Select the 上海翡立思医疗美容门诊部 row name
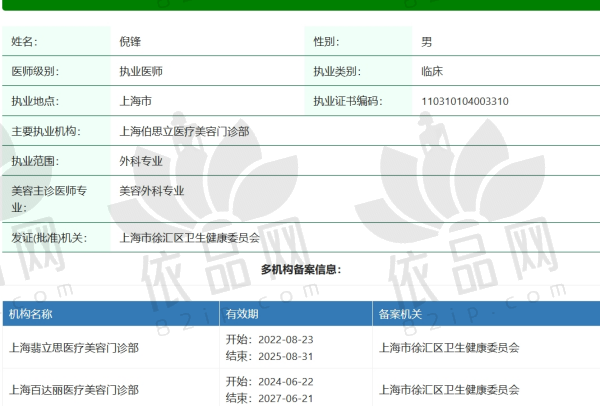Image resolution: width=600 pixels, height=406 pixels. click(x=74, y=347)
